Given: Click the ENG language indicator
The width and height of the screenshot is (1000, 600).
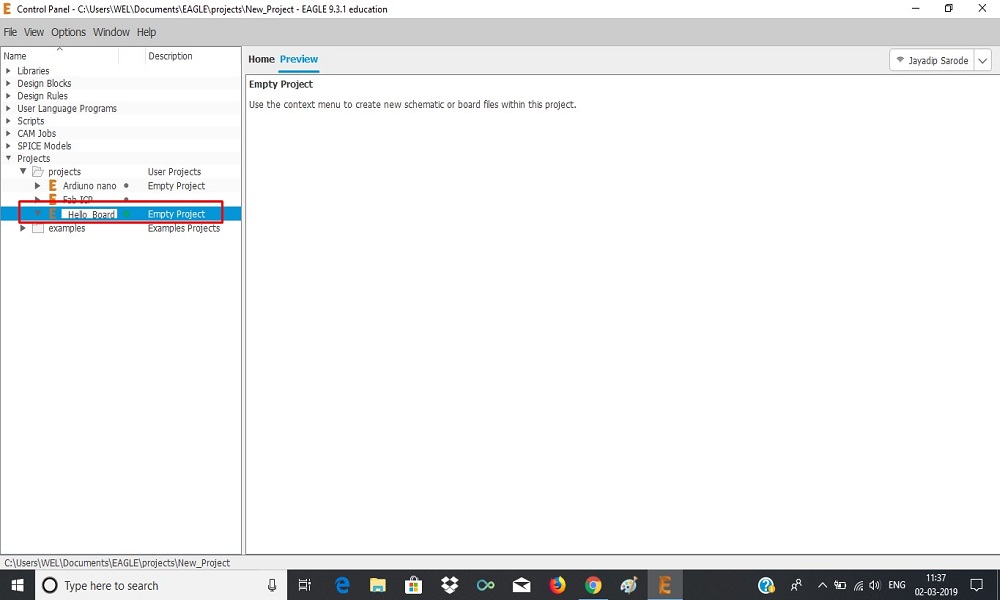Looking at the screenshot, I should 897,585.
